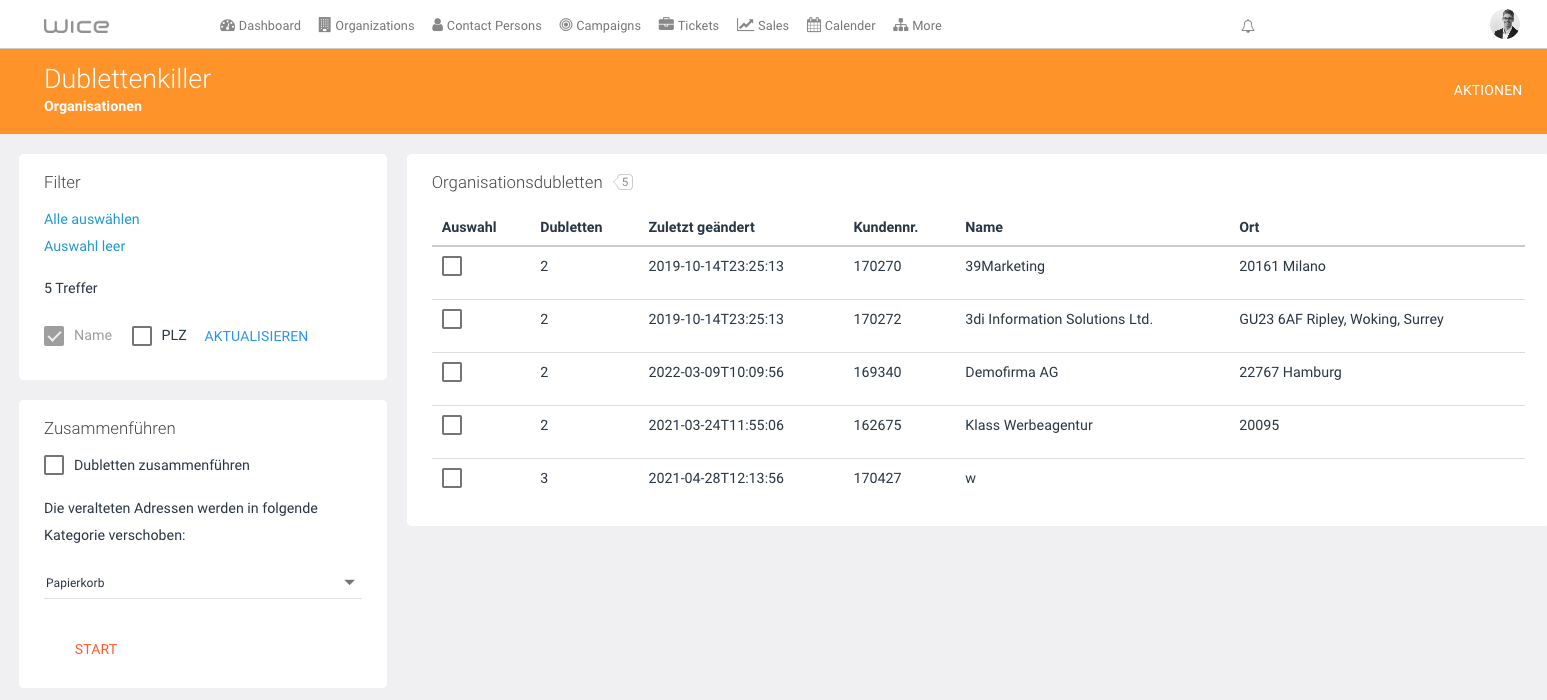Viewport: 1547px width, 700px height.
Task: Select the checkbox for 39Marketing
Action: [x=452, y=266]
